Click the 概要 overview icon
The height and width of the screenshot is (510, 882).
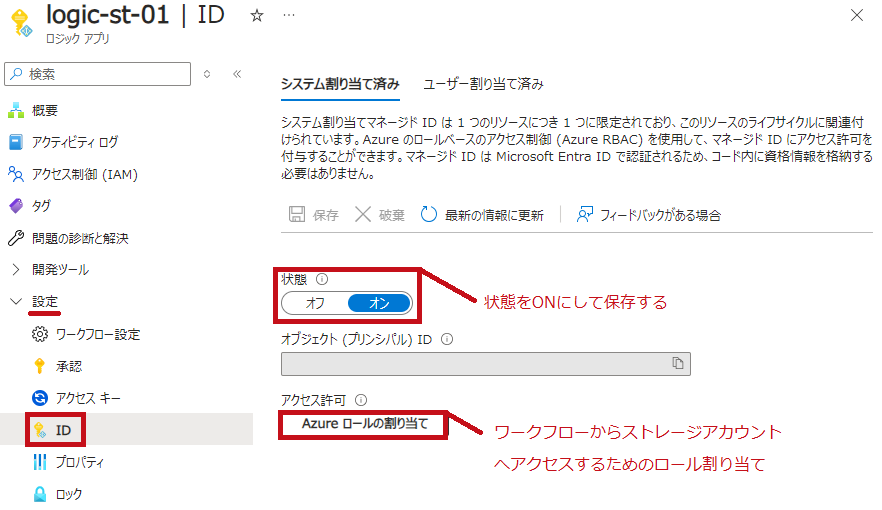pos(16,110)
